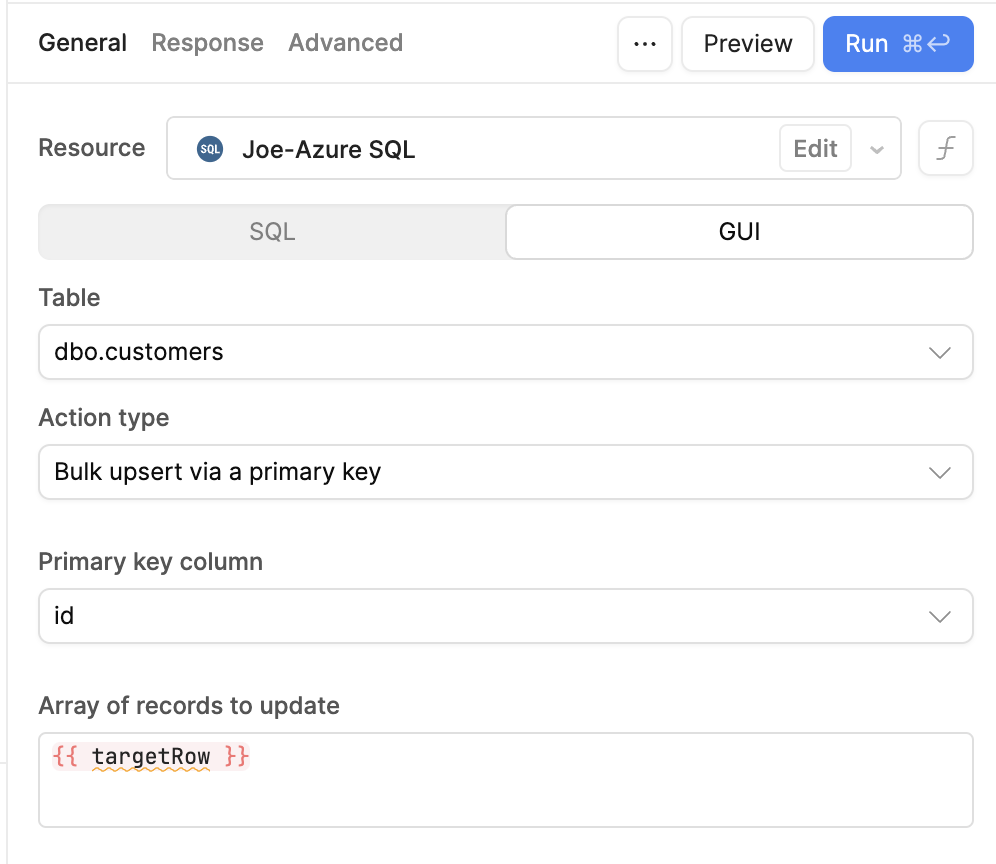Image resolution: width=996 pixels, height=864 pixels.
Task: Select GUI mode in the segmented control
Action: [739, 232]
